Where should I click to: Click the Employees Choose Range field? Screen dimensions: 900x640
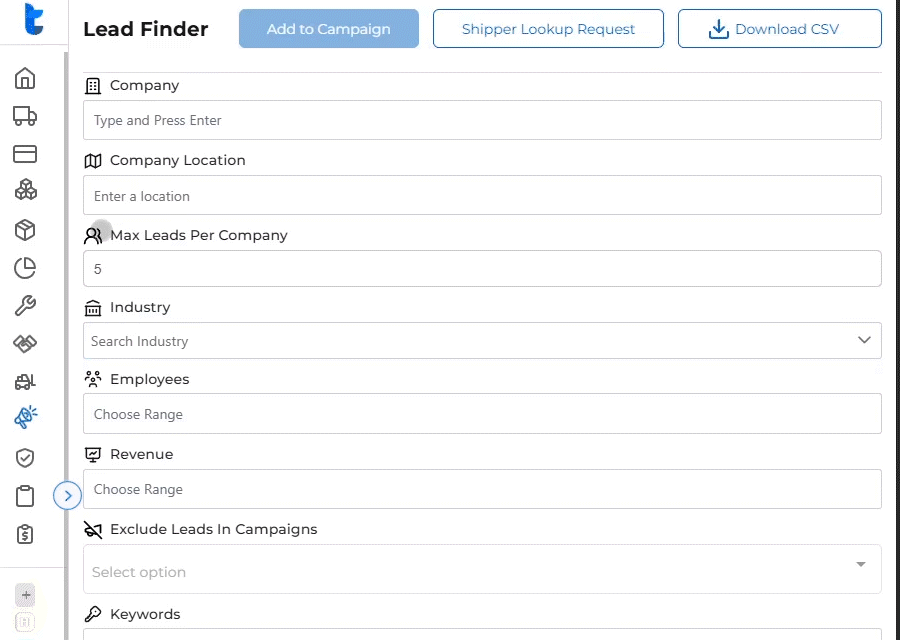[x=482, y=414]
